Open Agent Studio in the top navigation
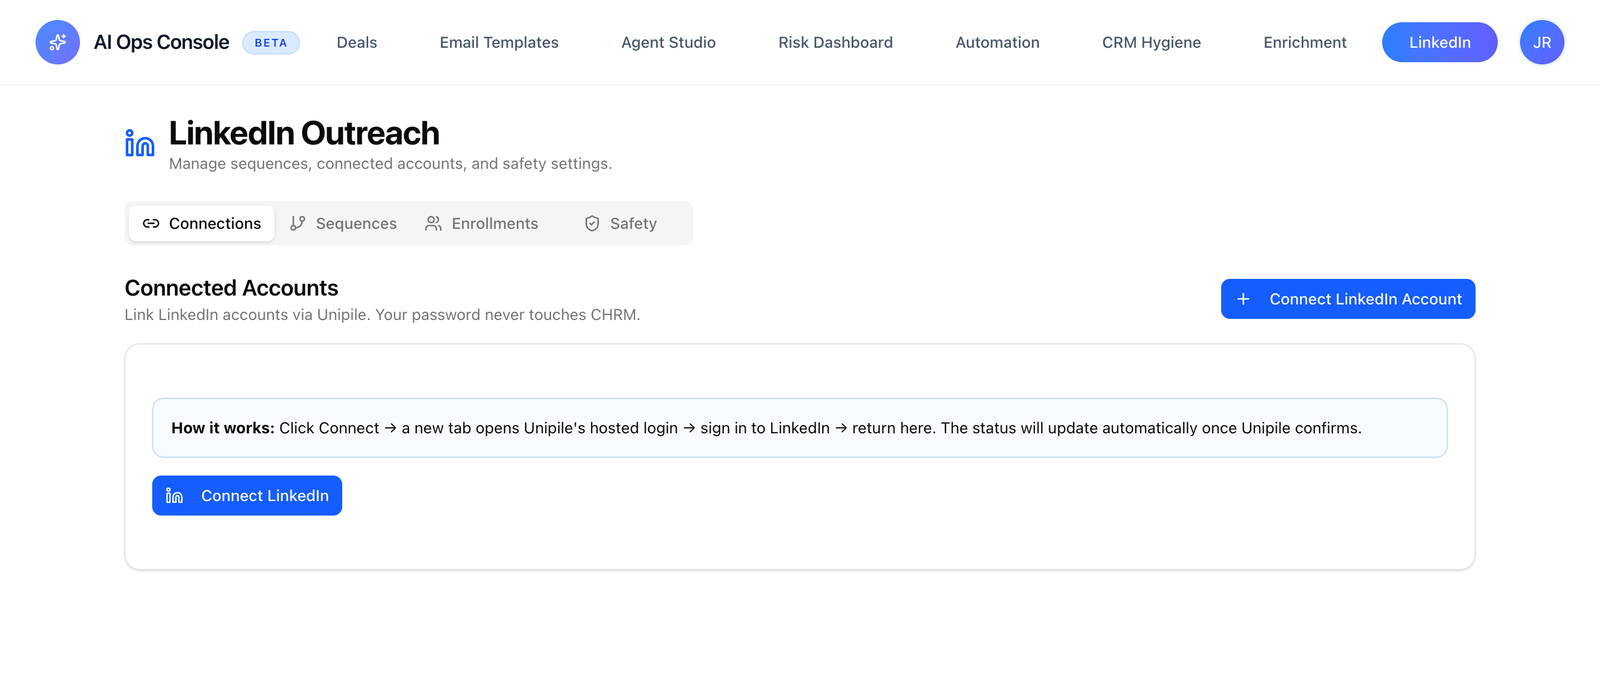Viewport: 1600px width, 700px height. [668, 42]
